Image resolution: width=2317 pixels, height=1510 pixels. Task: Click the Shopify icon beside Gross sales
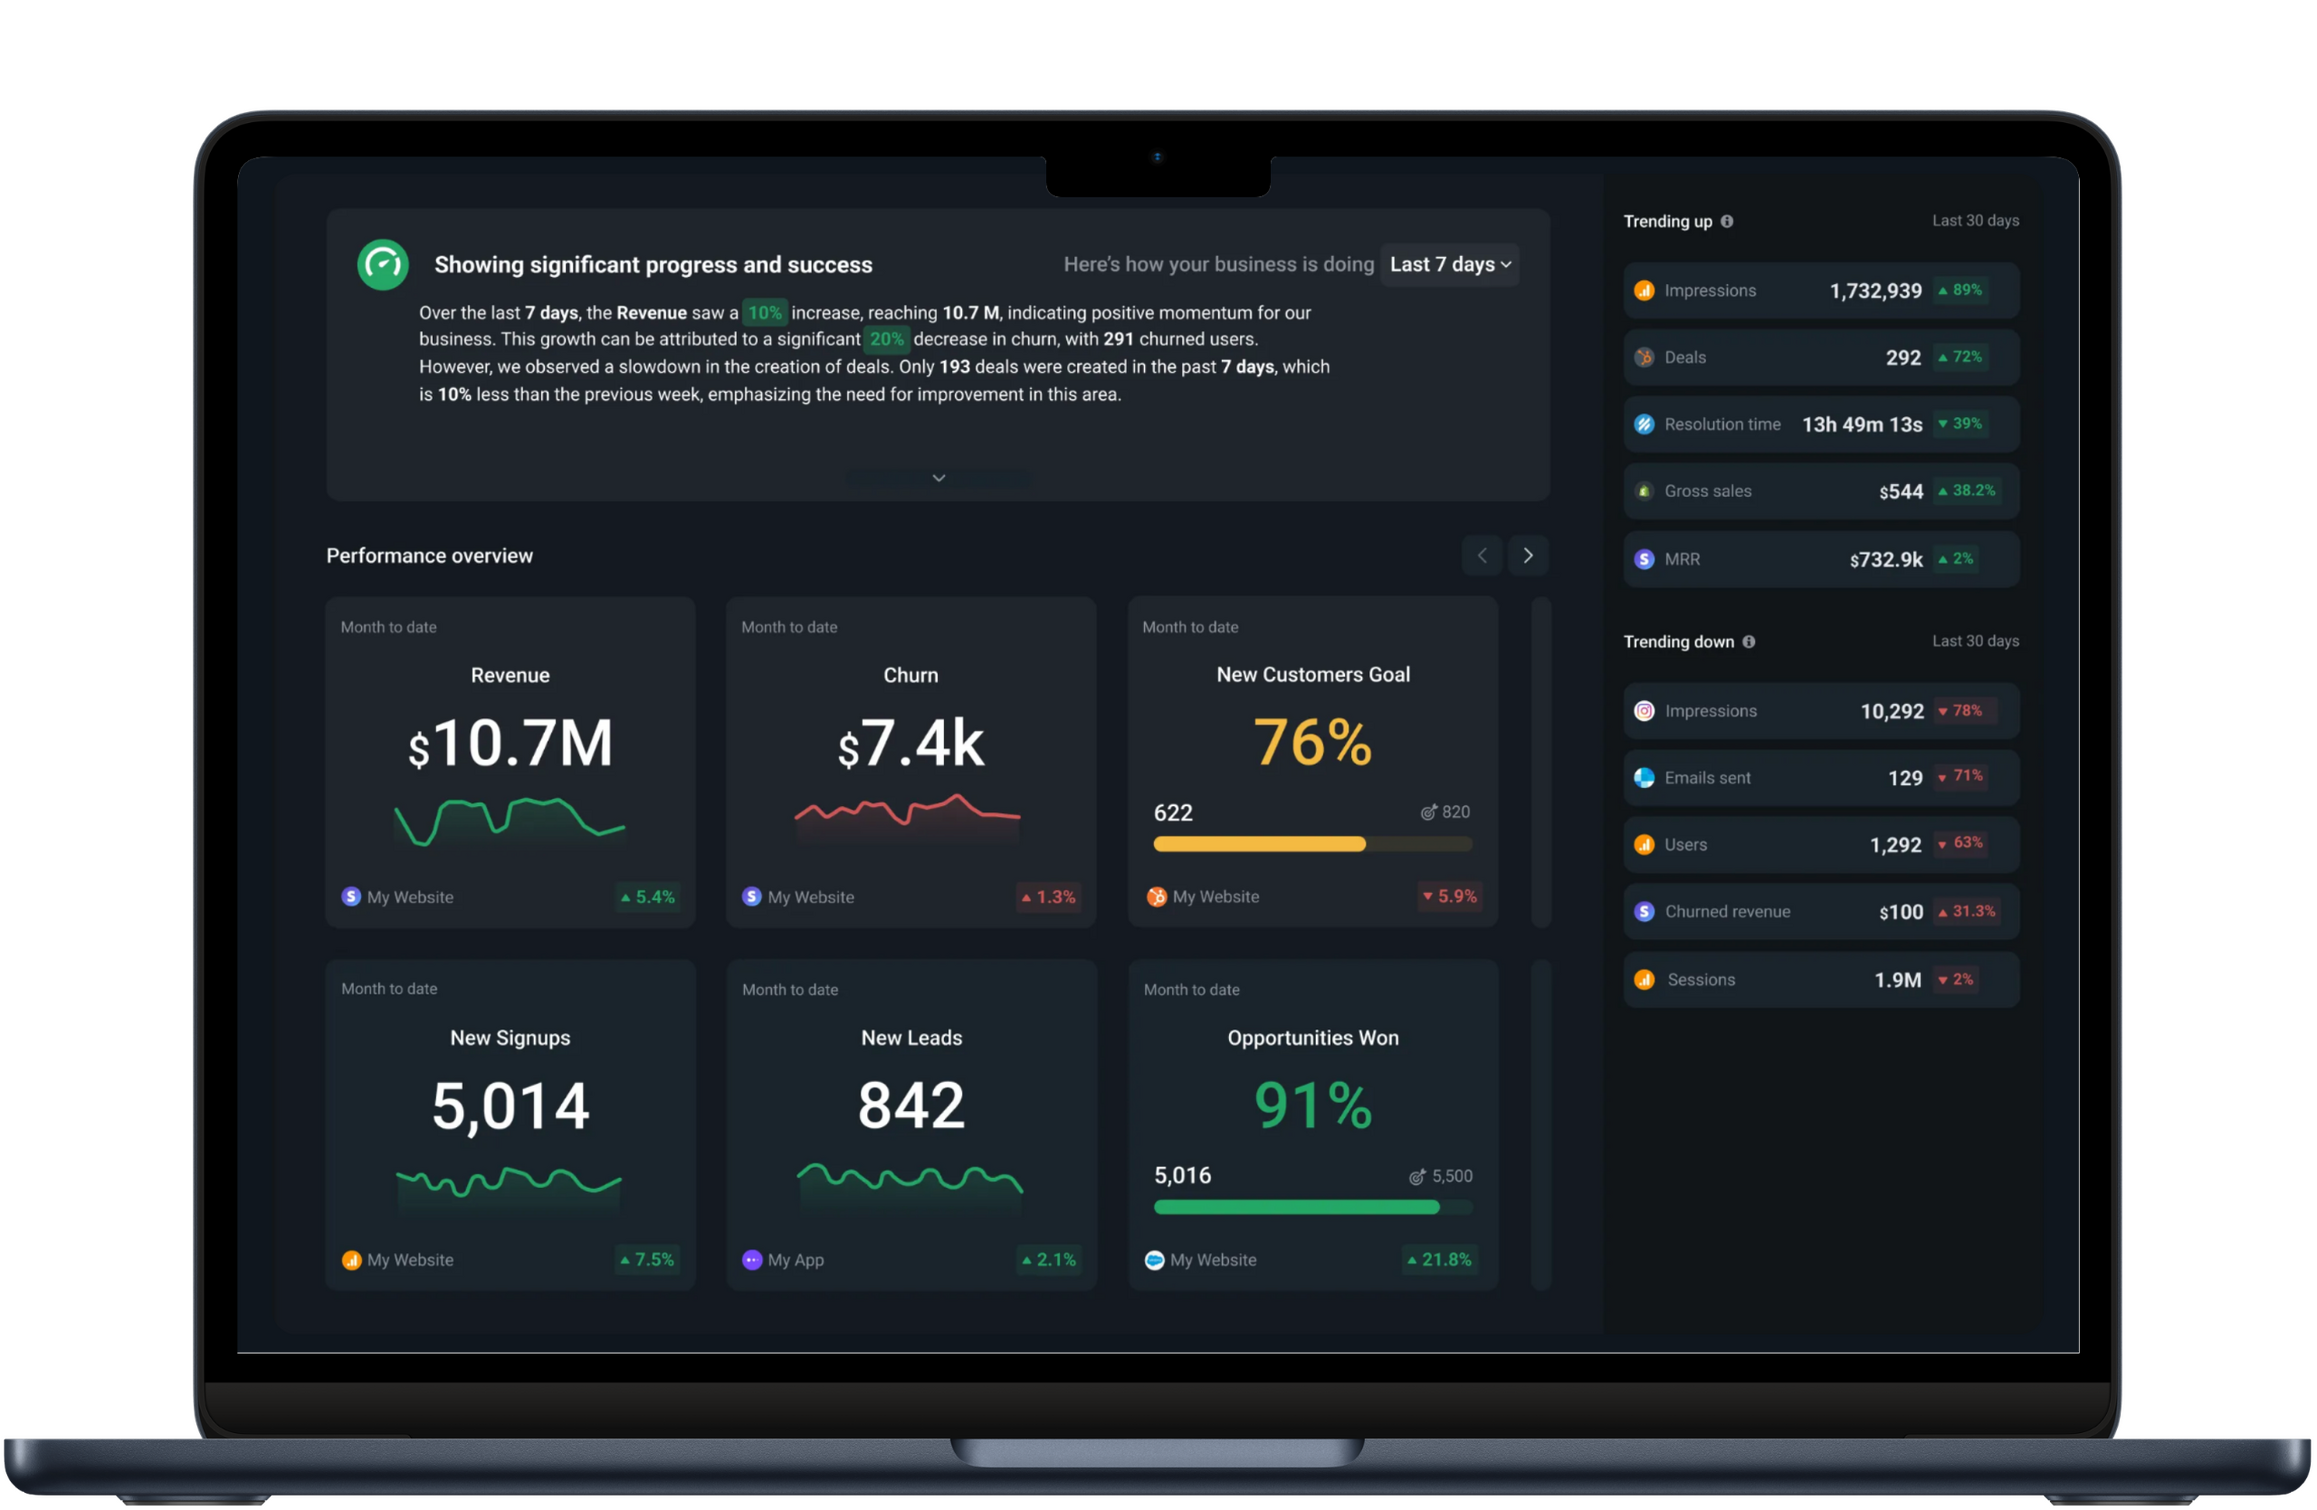[1644, 491]
